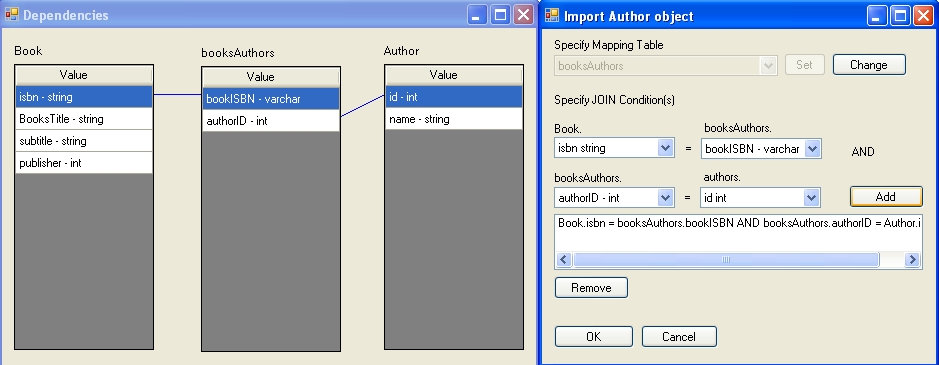This screenshot has width=939, height=365.
Task: Open the id int dropdown under authors.
Action: (811, 197)
